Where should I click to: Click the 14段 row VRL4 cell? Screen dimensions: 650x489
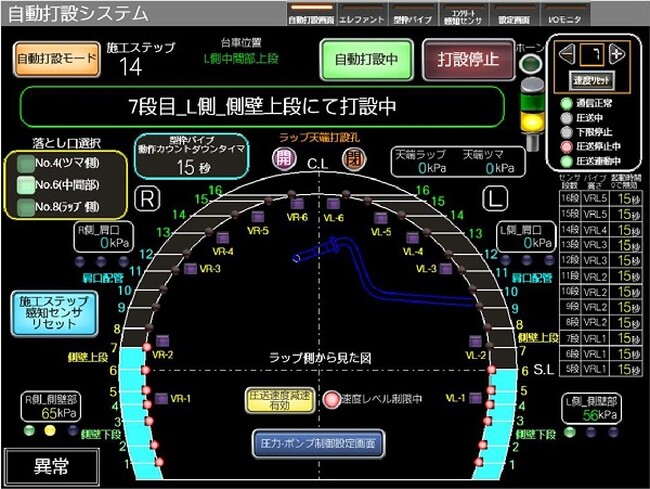pos(595,229)
